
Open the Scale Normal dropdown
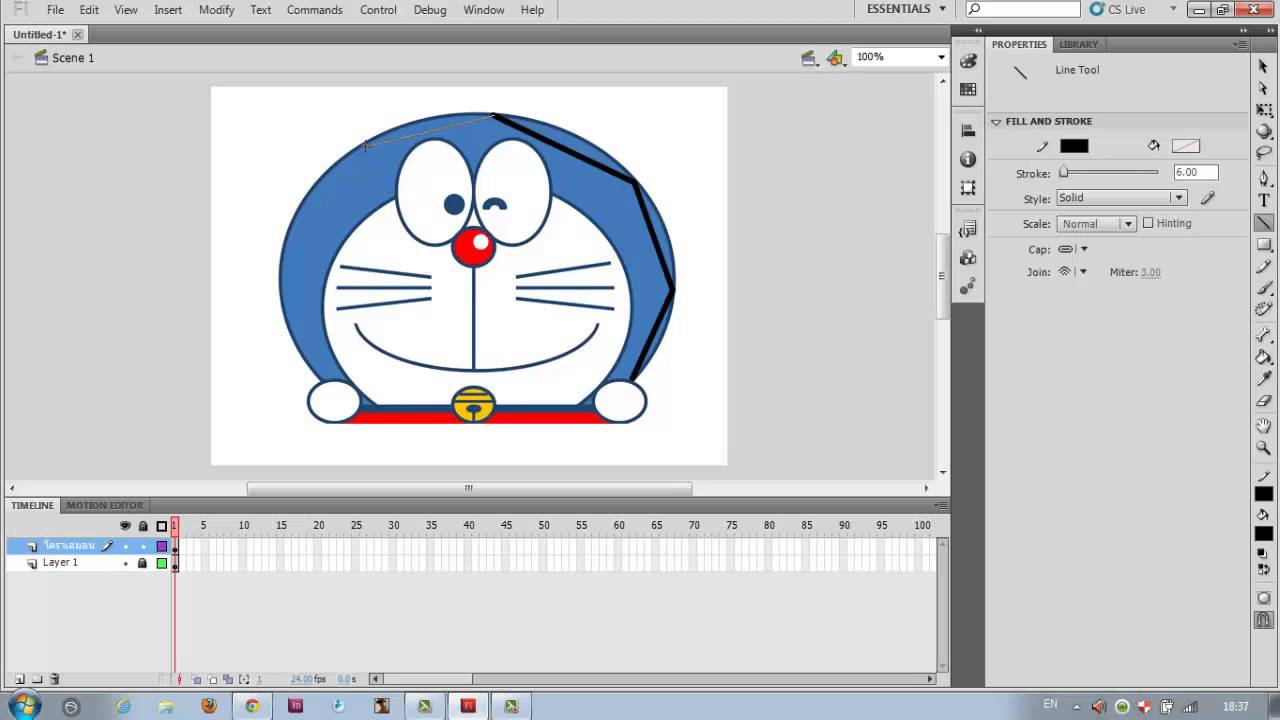[x=1096, y=224]
